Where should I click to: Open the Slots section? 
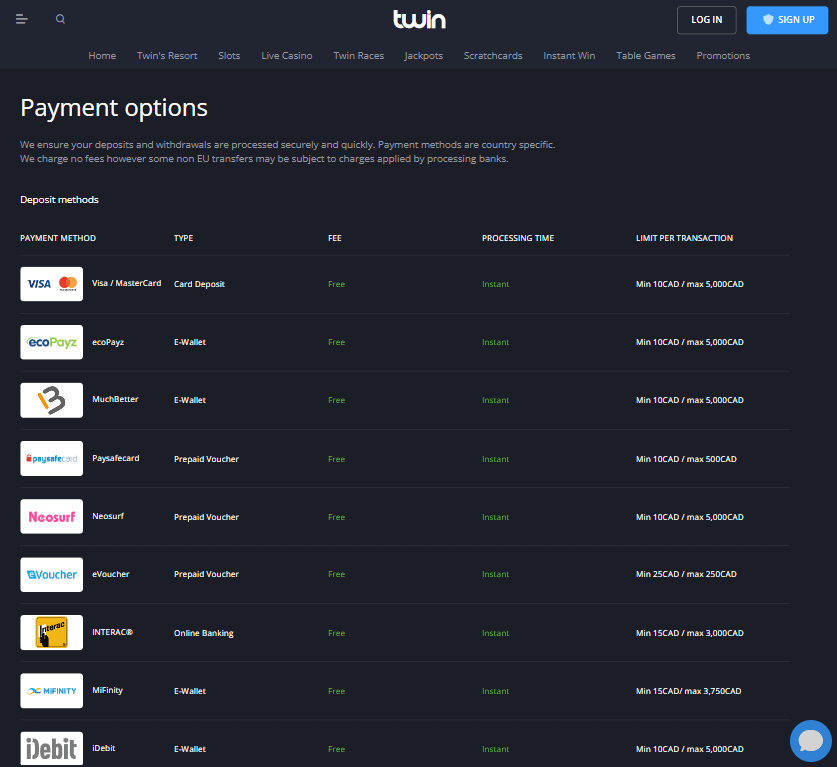click(x=229, y=56)
